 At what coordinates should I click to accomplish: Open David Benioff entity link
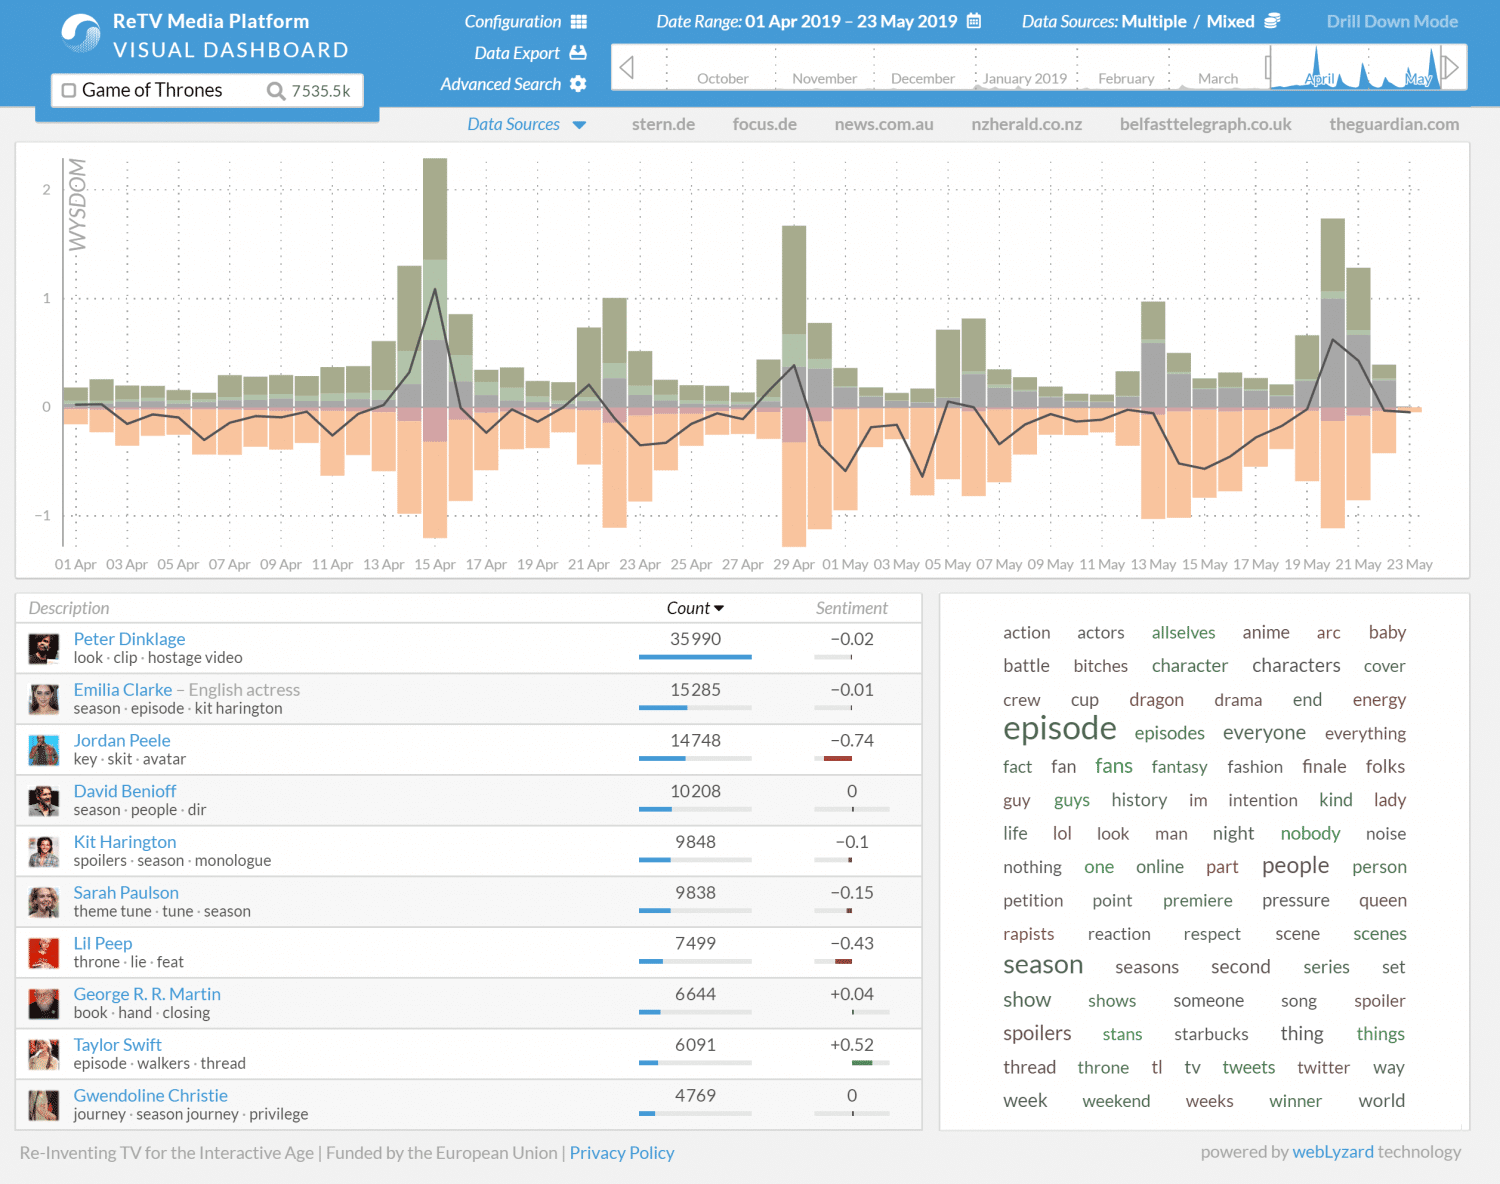pos(125,791)
